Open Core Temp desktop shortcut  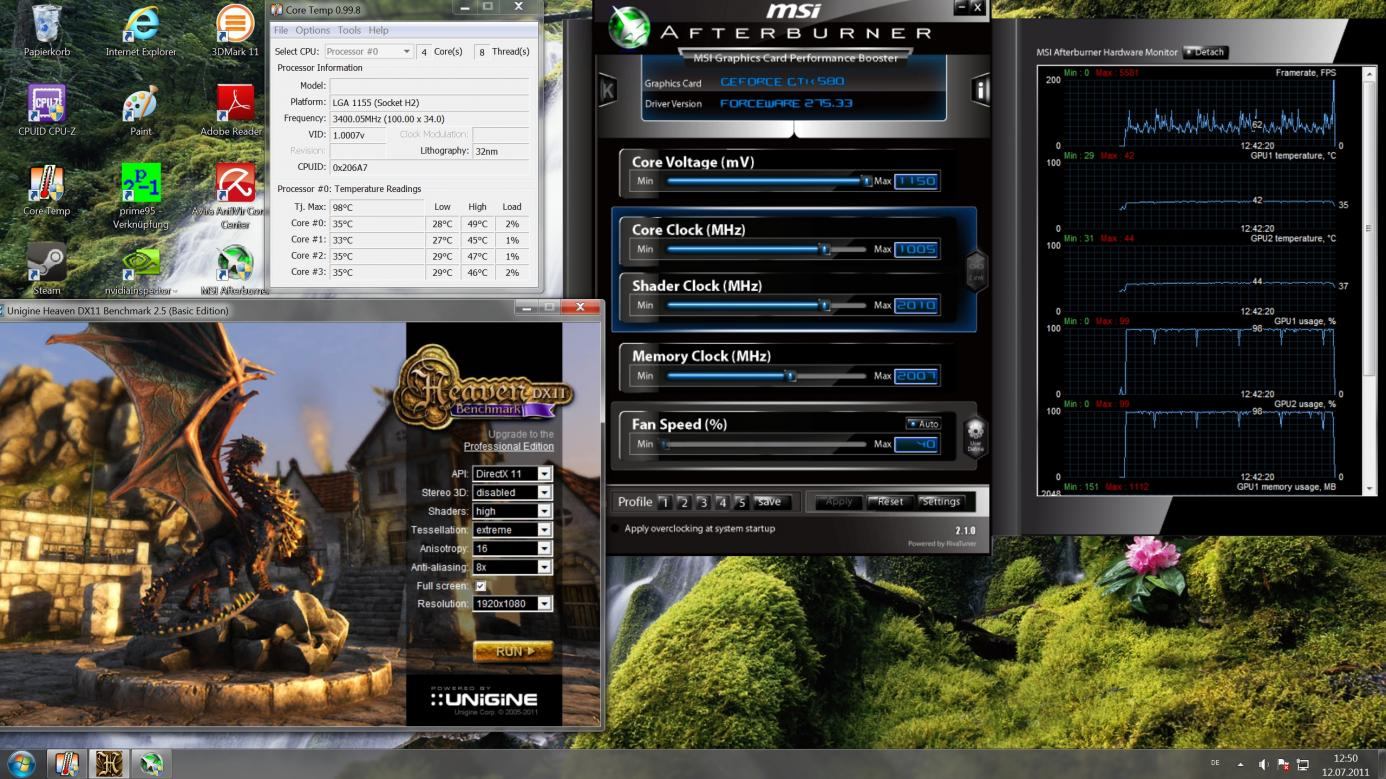(47, 191)
